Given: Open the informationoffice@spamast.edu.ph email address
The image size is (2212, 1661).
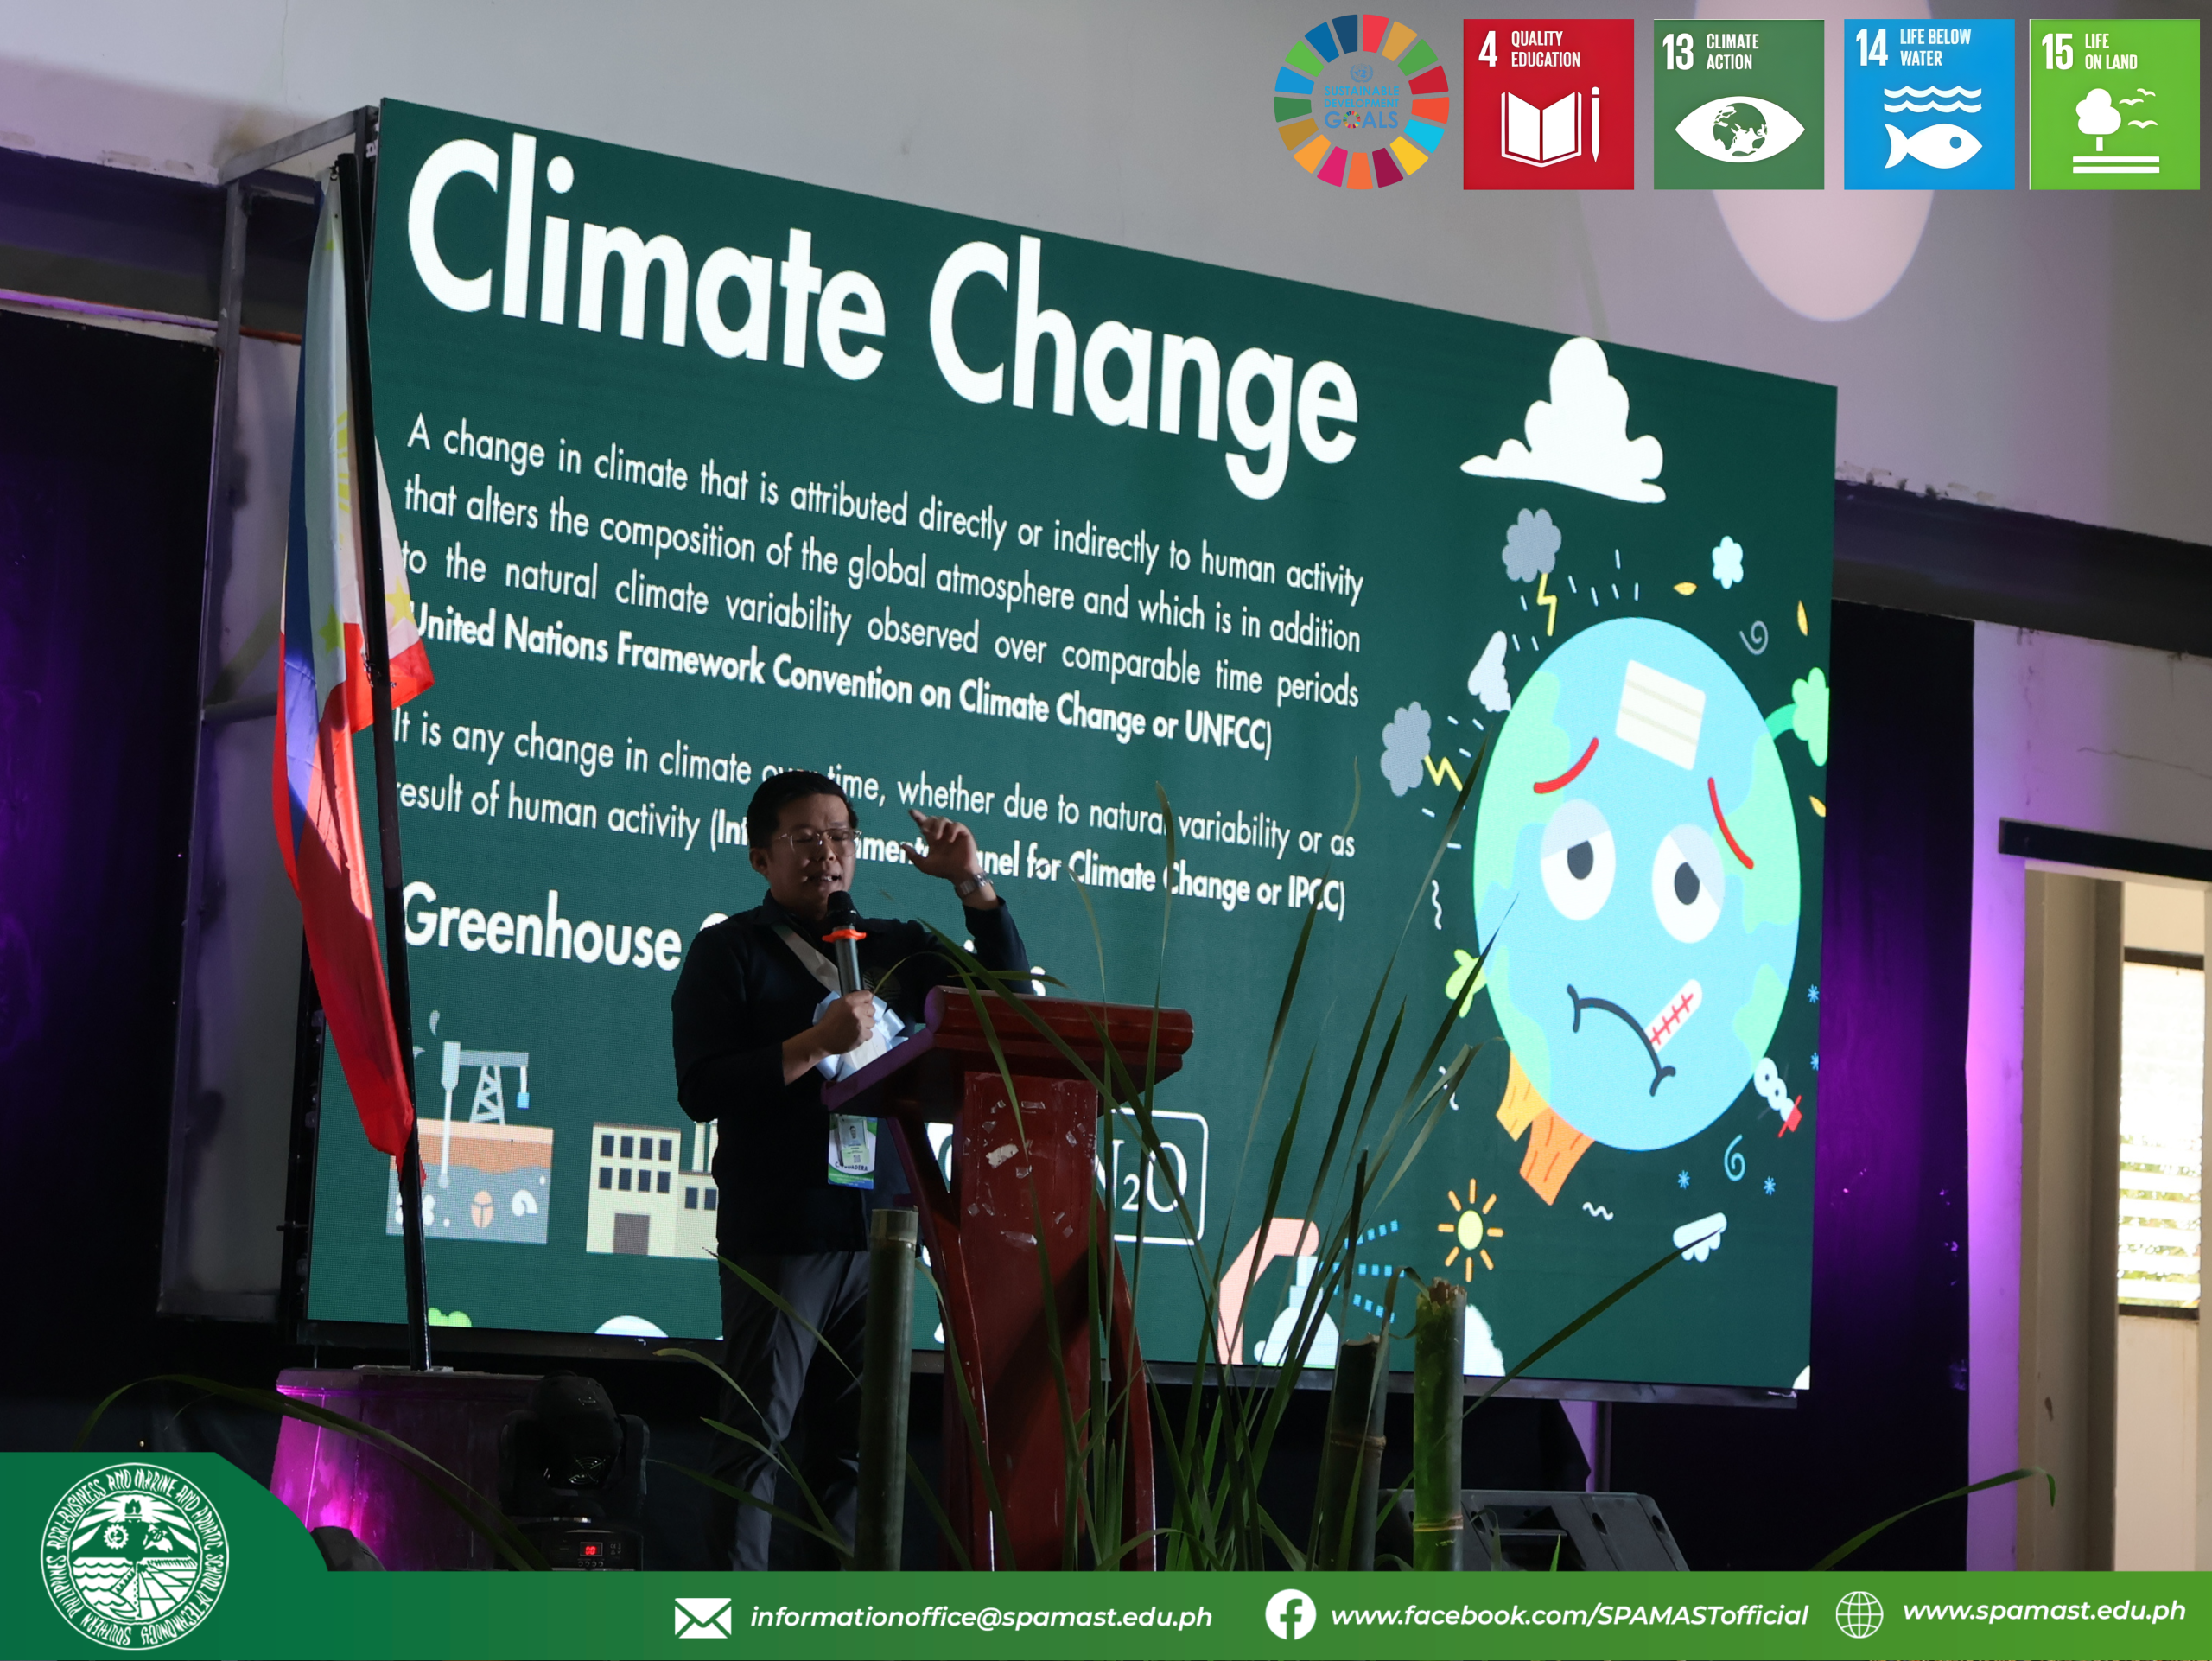Looking at the screenshot, I should [x=981, y=1617].
